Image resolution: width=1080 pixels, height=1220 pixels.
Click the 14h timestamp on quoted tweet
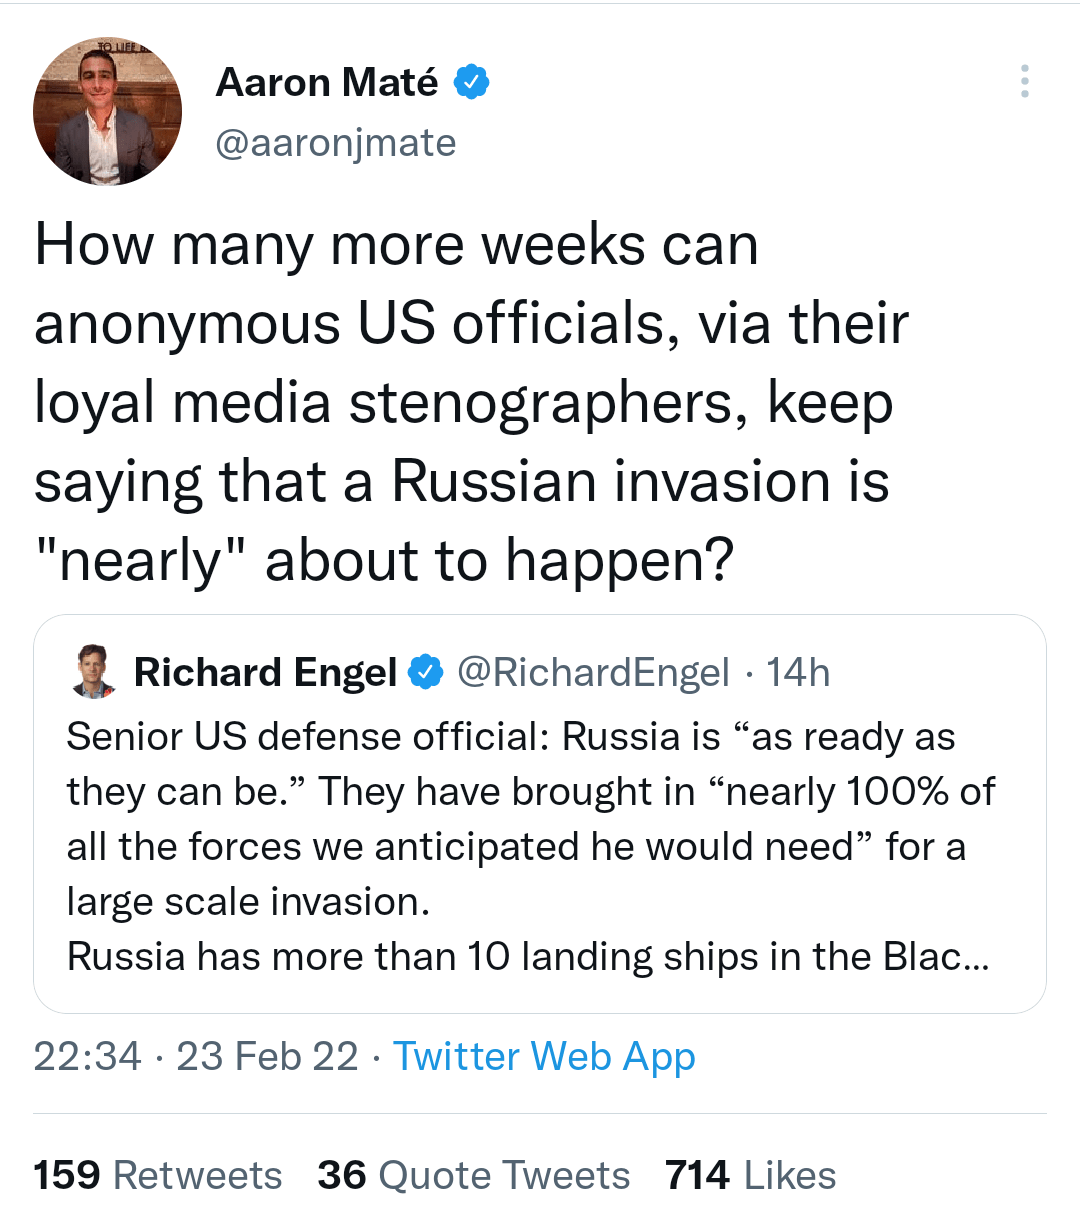pyautogui.click(x=798, y=672)
